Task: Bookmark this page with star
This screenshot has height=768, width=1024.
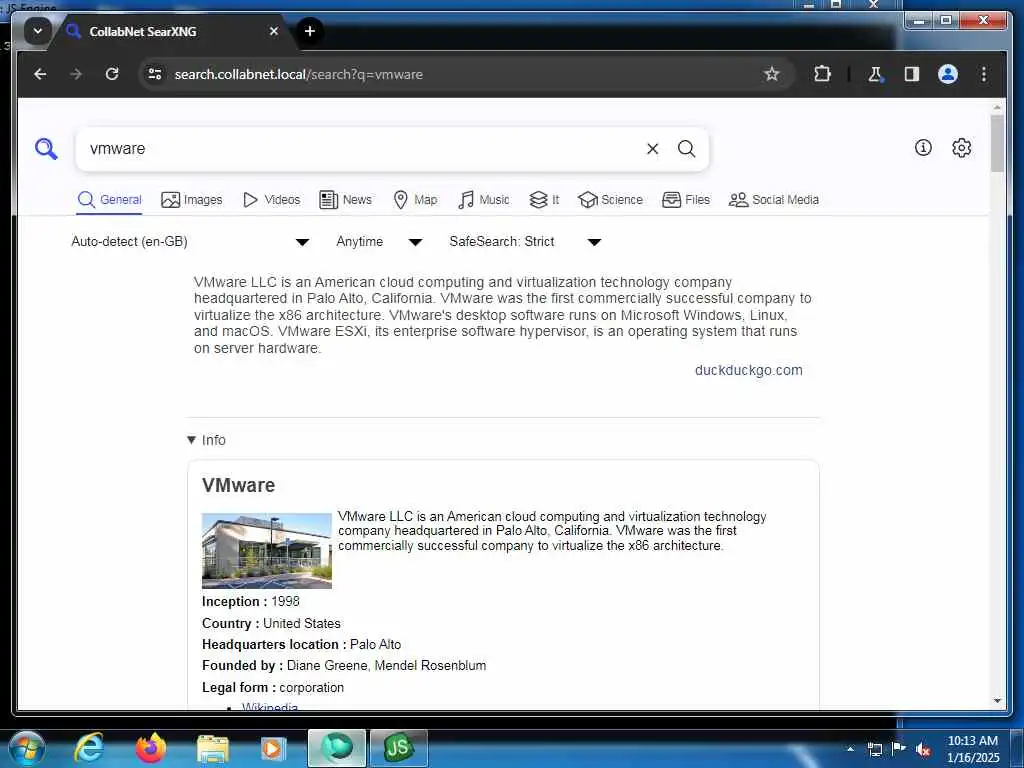Action: [x=771, y=74]
